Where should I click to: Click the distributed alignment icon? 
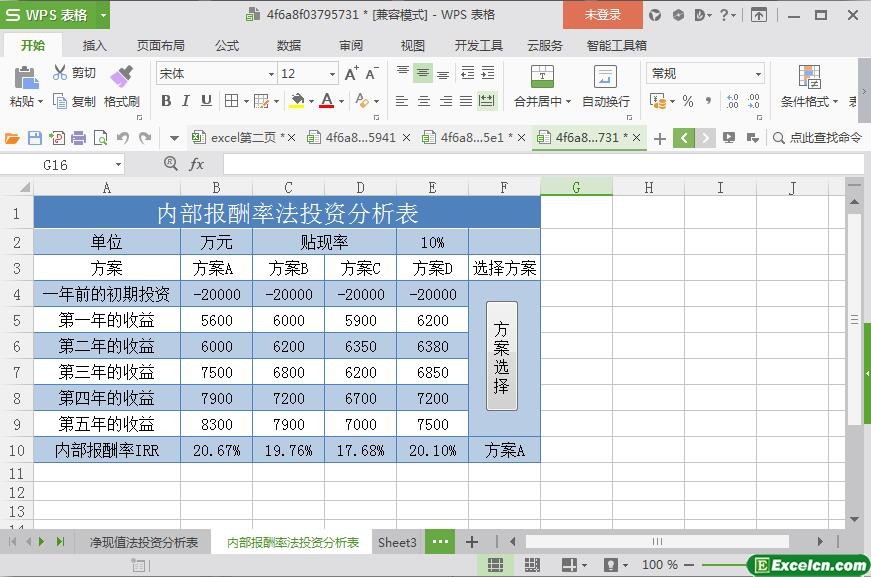487,101
